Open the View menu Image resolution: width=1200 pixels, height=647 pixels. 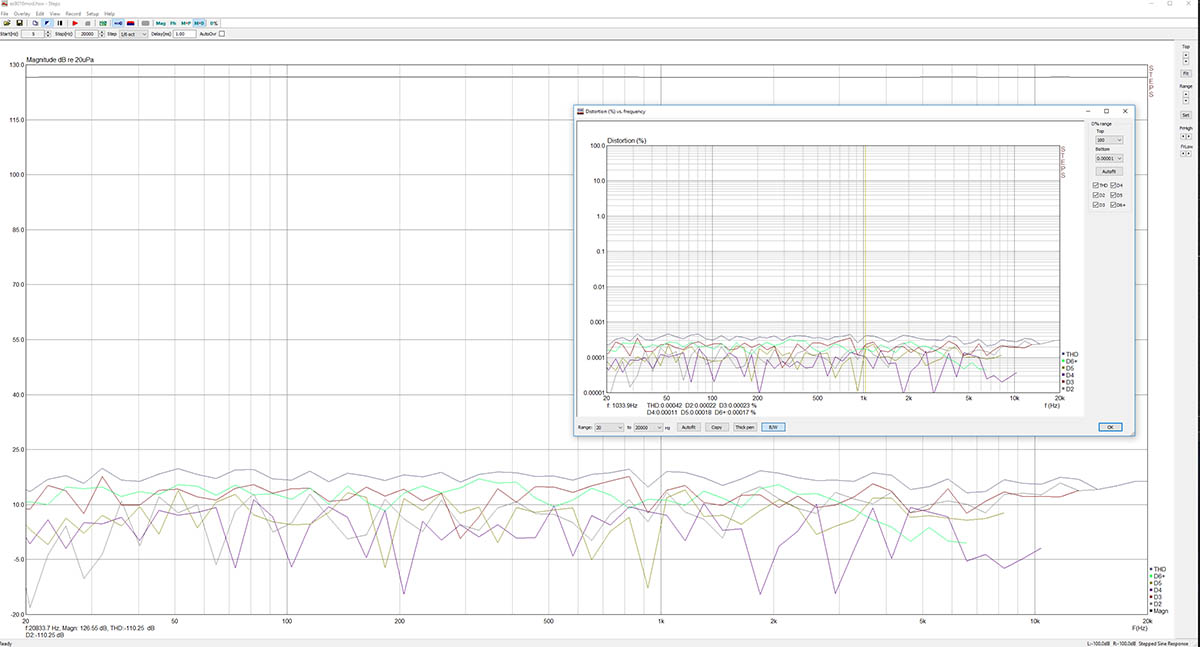point(55,14)
